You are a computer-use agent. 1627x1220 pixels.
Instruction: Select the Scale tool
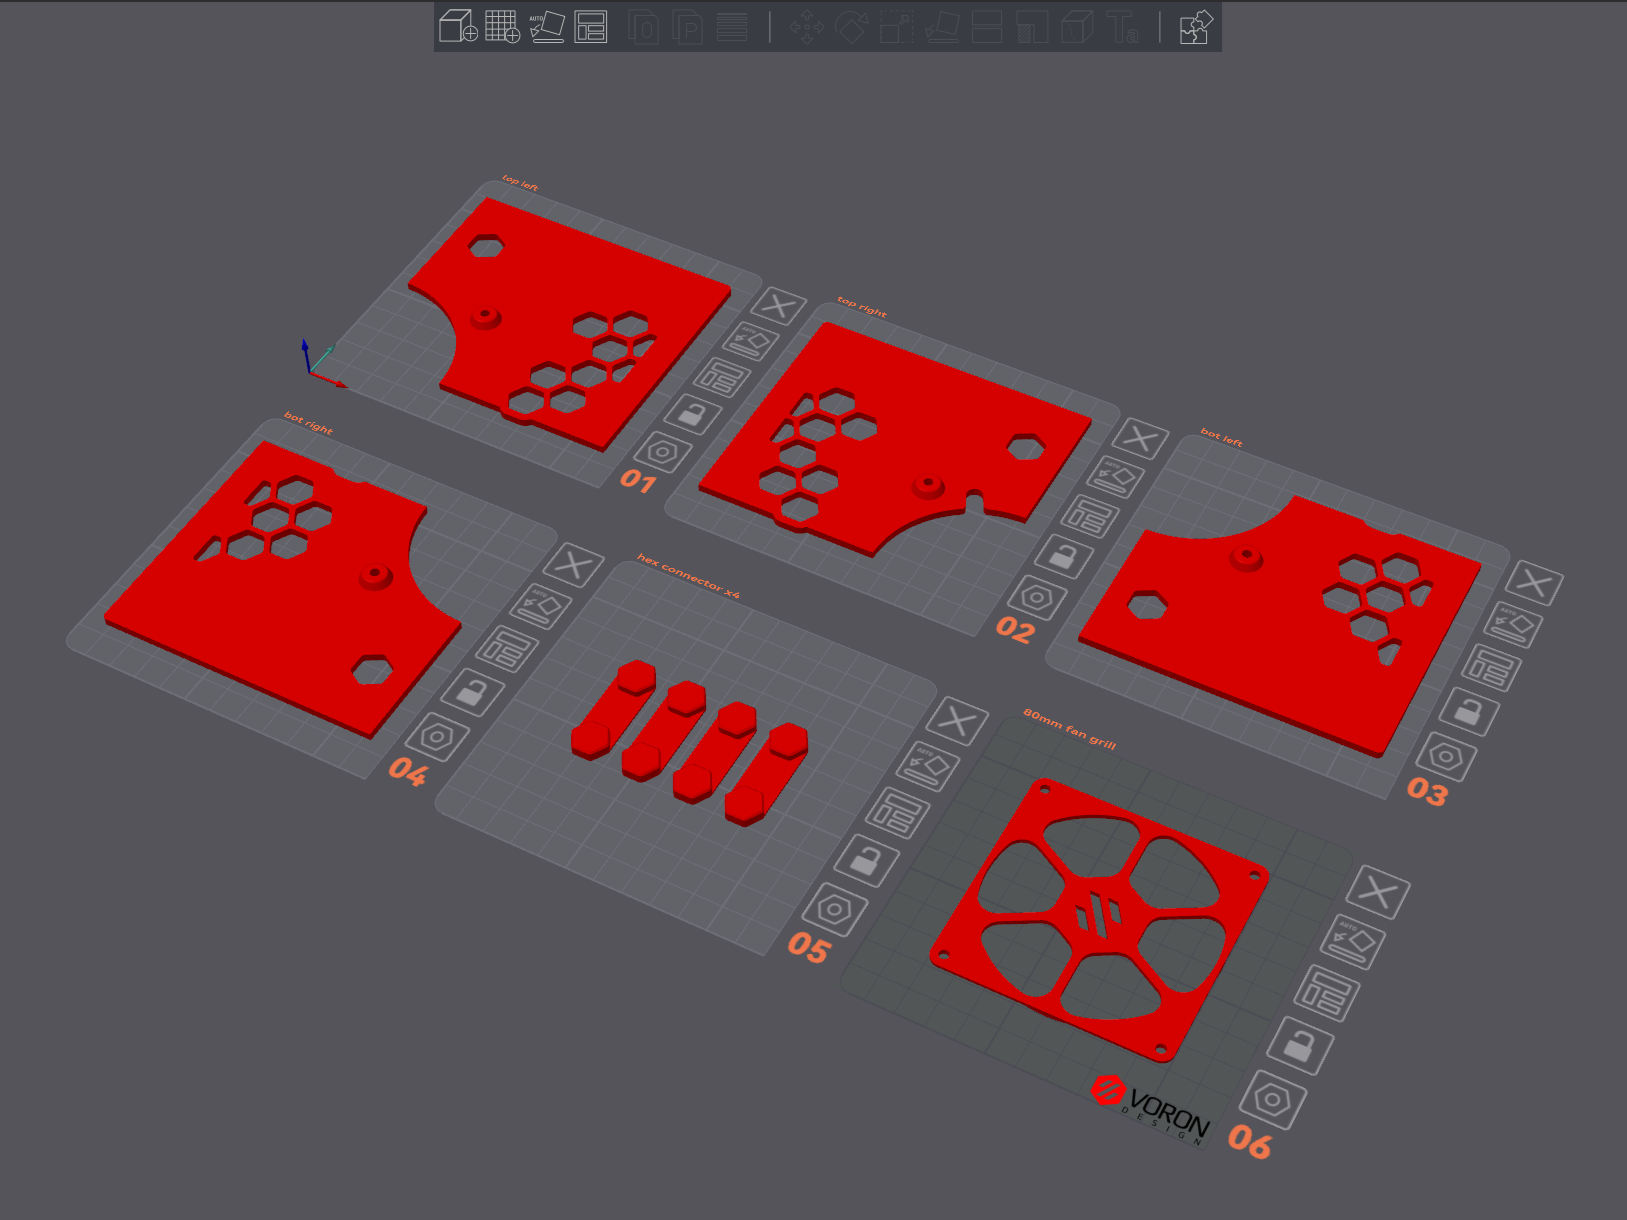click(x=897, y=27)
